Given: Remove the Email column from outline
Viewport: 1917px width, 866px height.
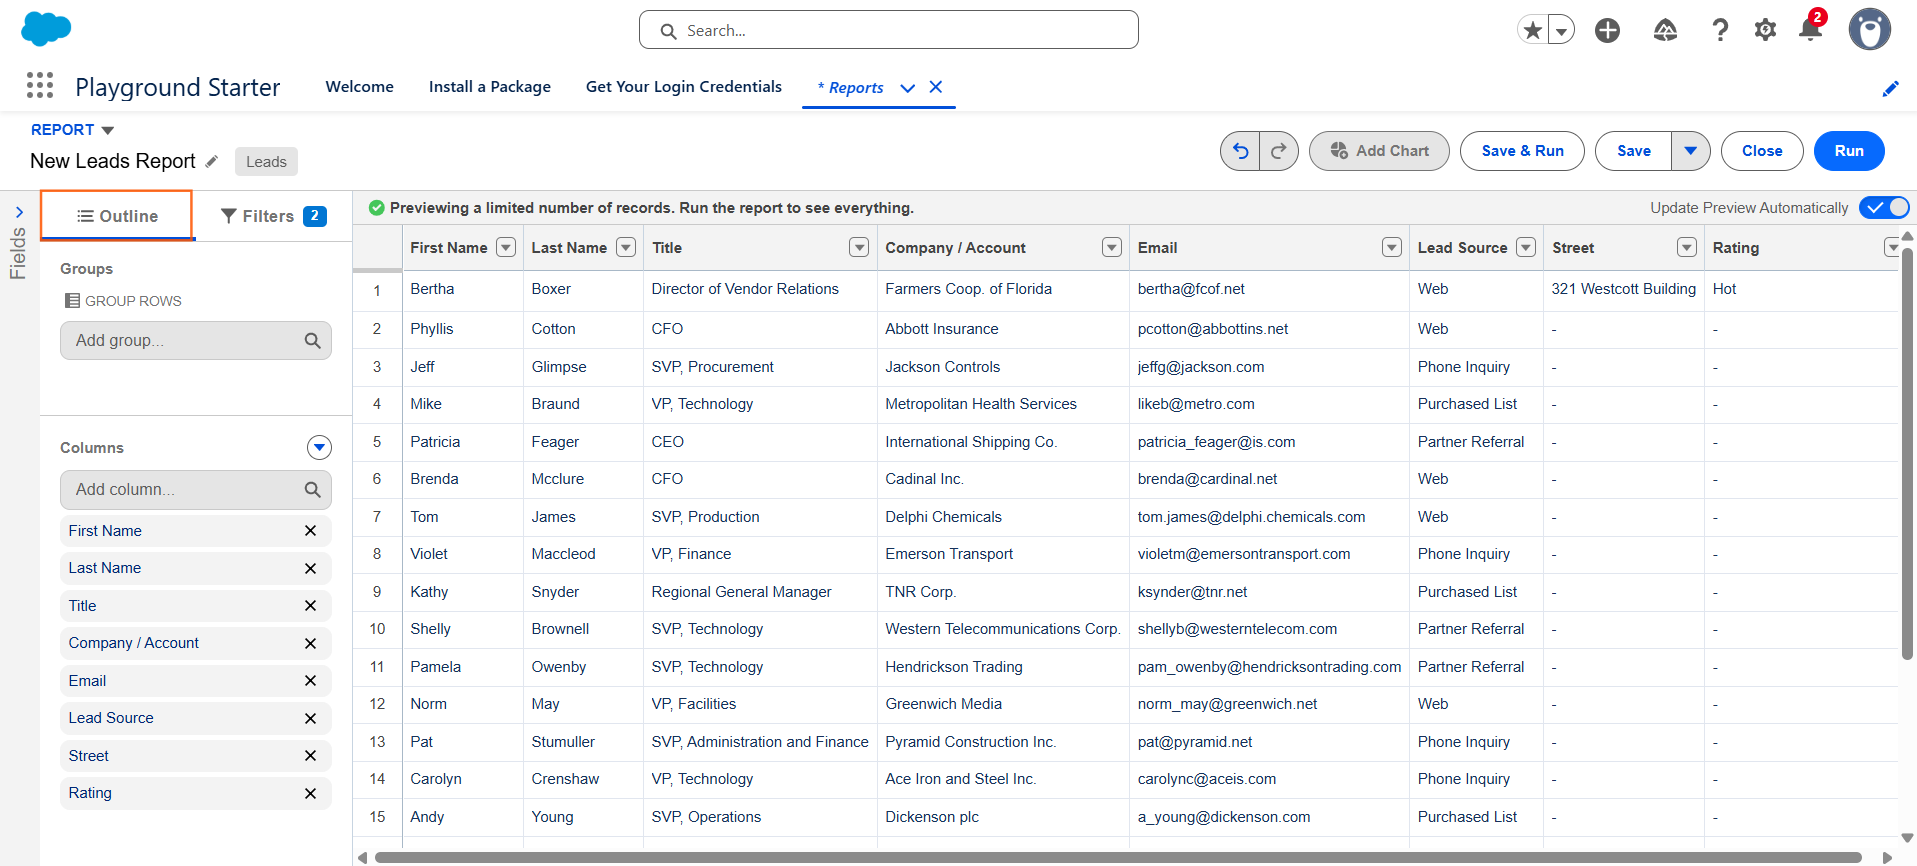Looking at the screenshot, I should click(310, 681).
